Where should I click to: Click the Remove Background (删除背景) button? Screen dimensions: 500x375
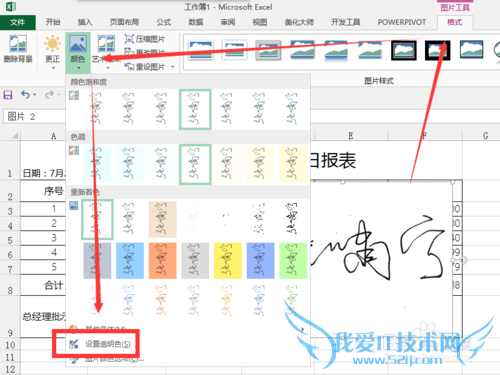[18, 49]
